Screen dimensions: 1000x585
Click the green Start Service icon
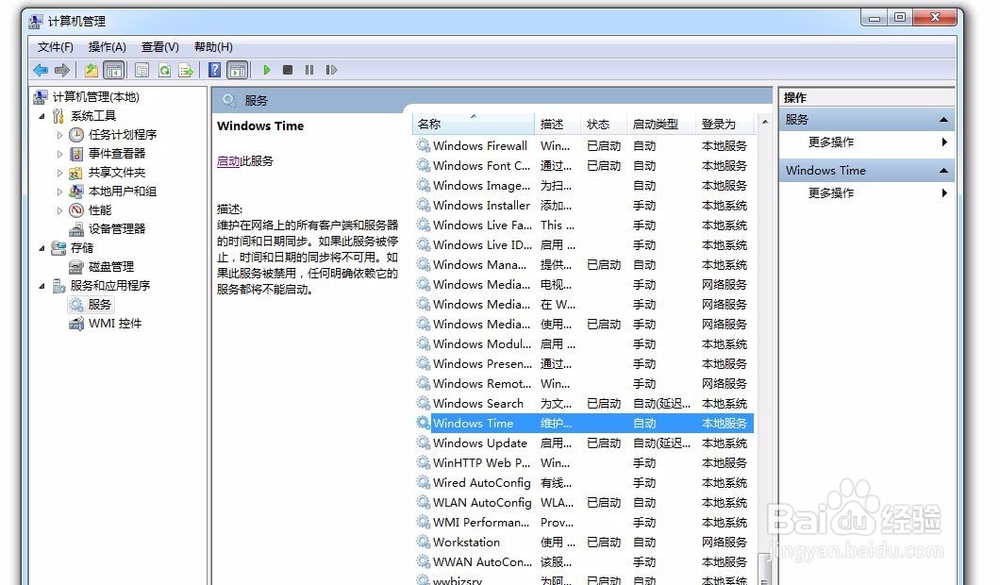point(267,70)
